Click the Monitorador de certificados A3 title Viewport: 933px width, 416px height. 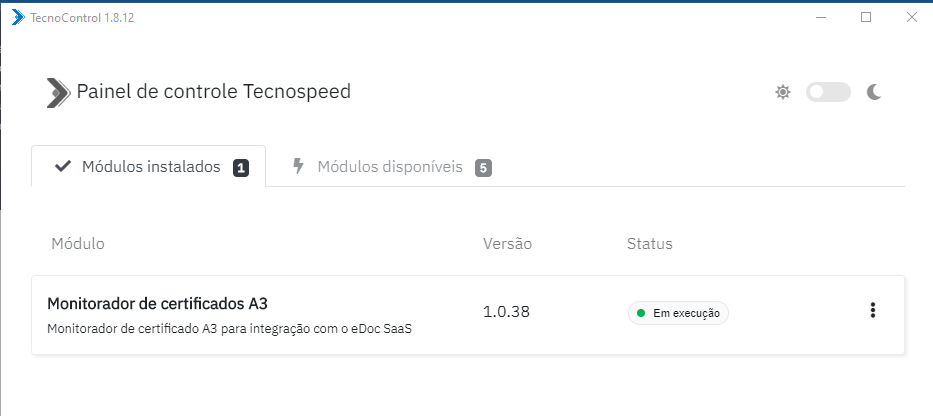pos(157,304)
